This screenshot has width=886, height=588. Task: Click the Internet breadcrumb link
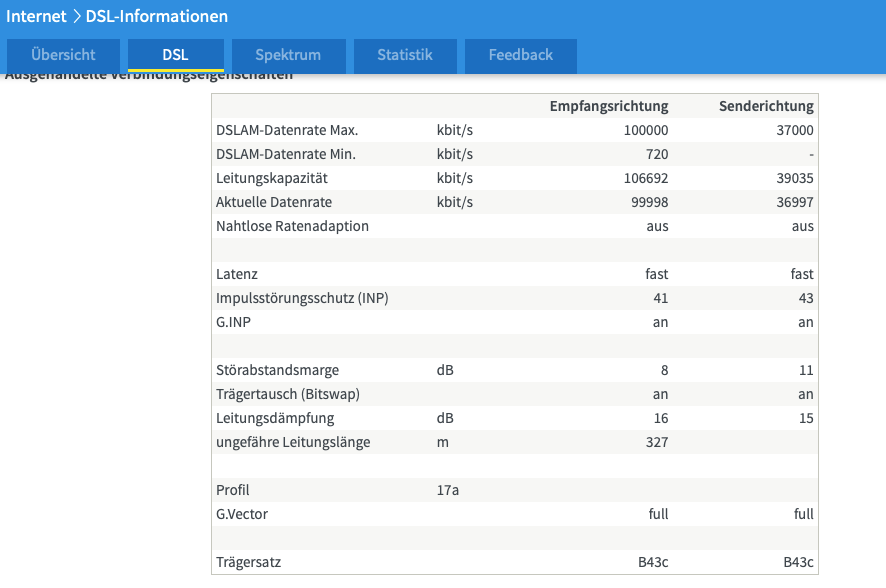click(x=36, y=16)
